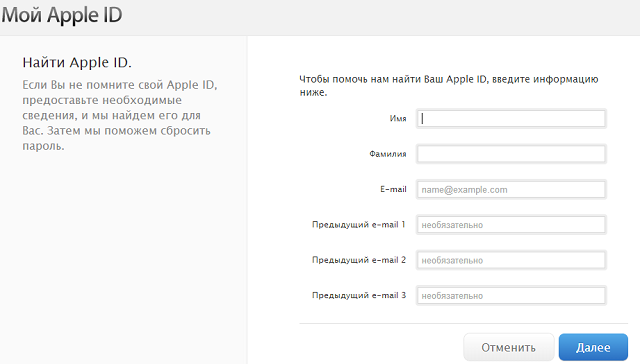640x364 pixels.
Task: Click the paragraph starting Если Вы не помните
Action: click(120, 115)
